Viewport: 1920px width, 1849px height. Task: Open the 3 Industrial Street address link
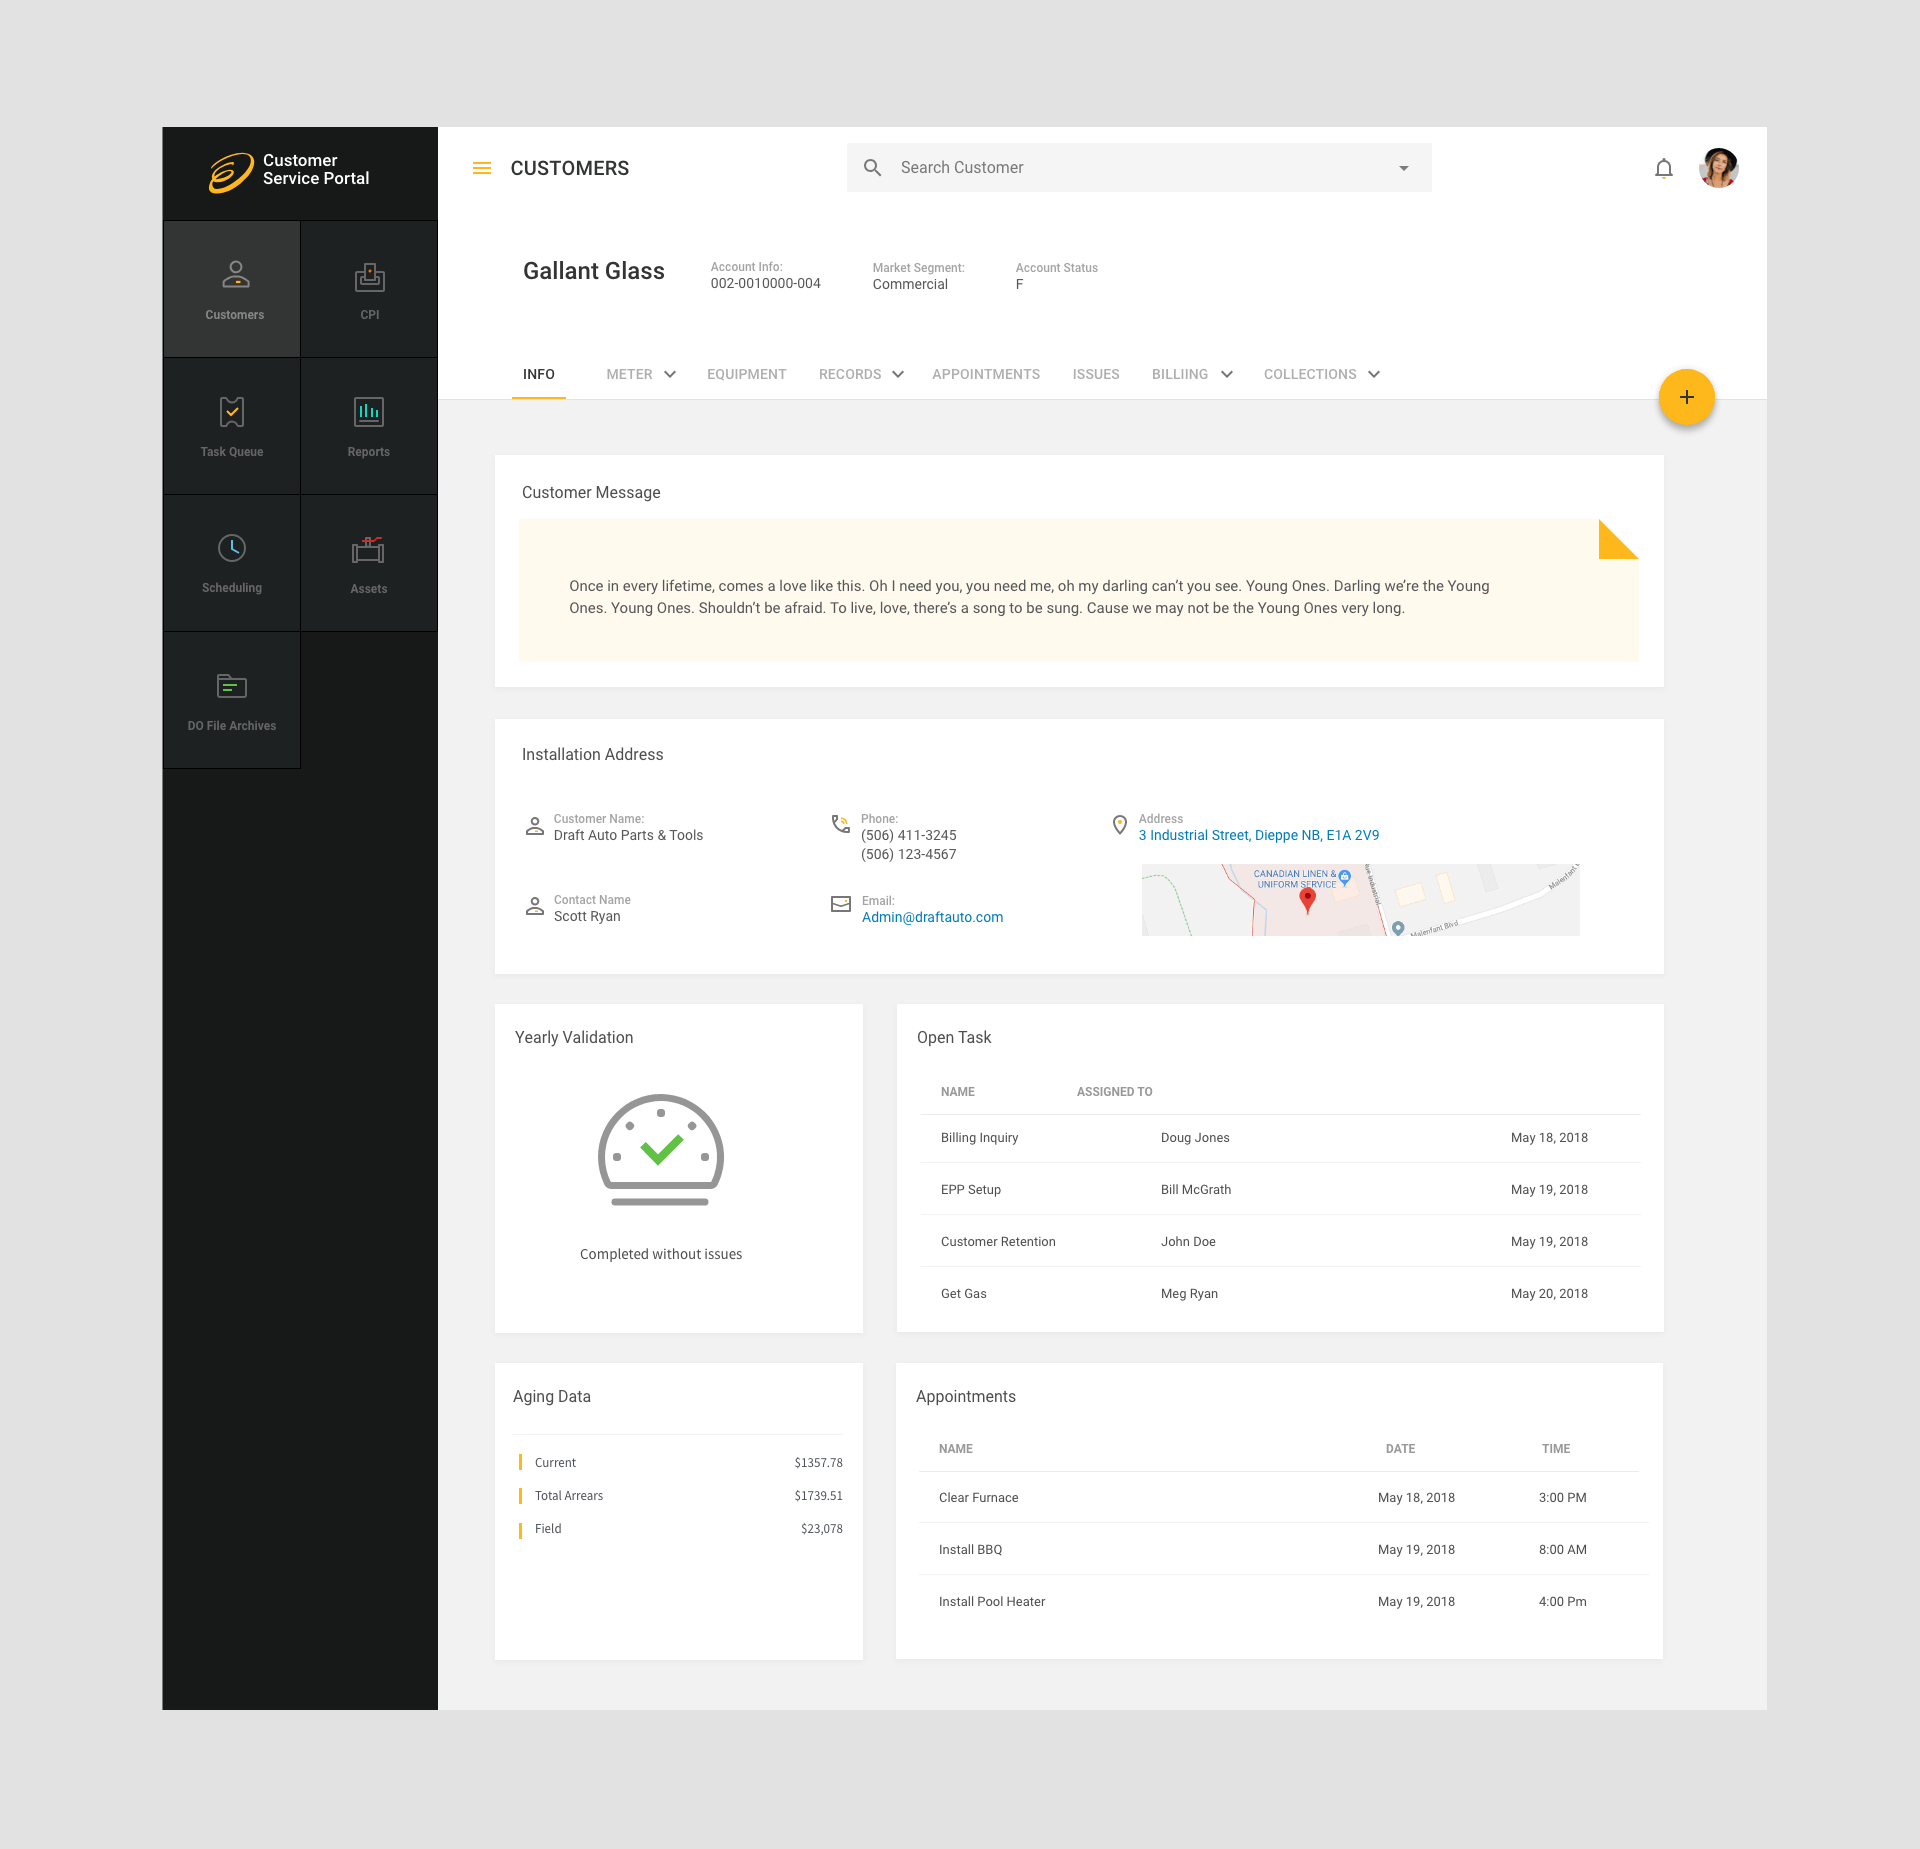1259,835
